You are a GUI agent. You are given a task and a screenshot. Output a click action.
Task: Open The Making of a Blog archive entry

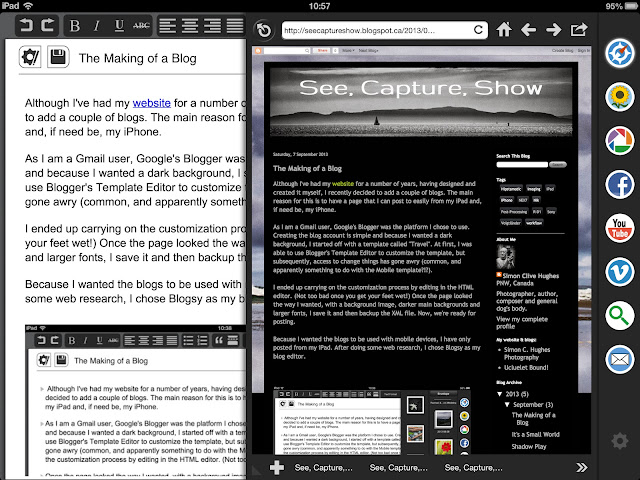click(533, 419)
